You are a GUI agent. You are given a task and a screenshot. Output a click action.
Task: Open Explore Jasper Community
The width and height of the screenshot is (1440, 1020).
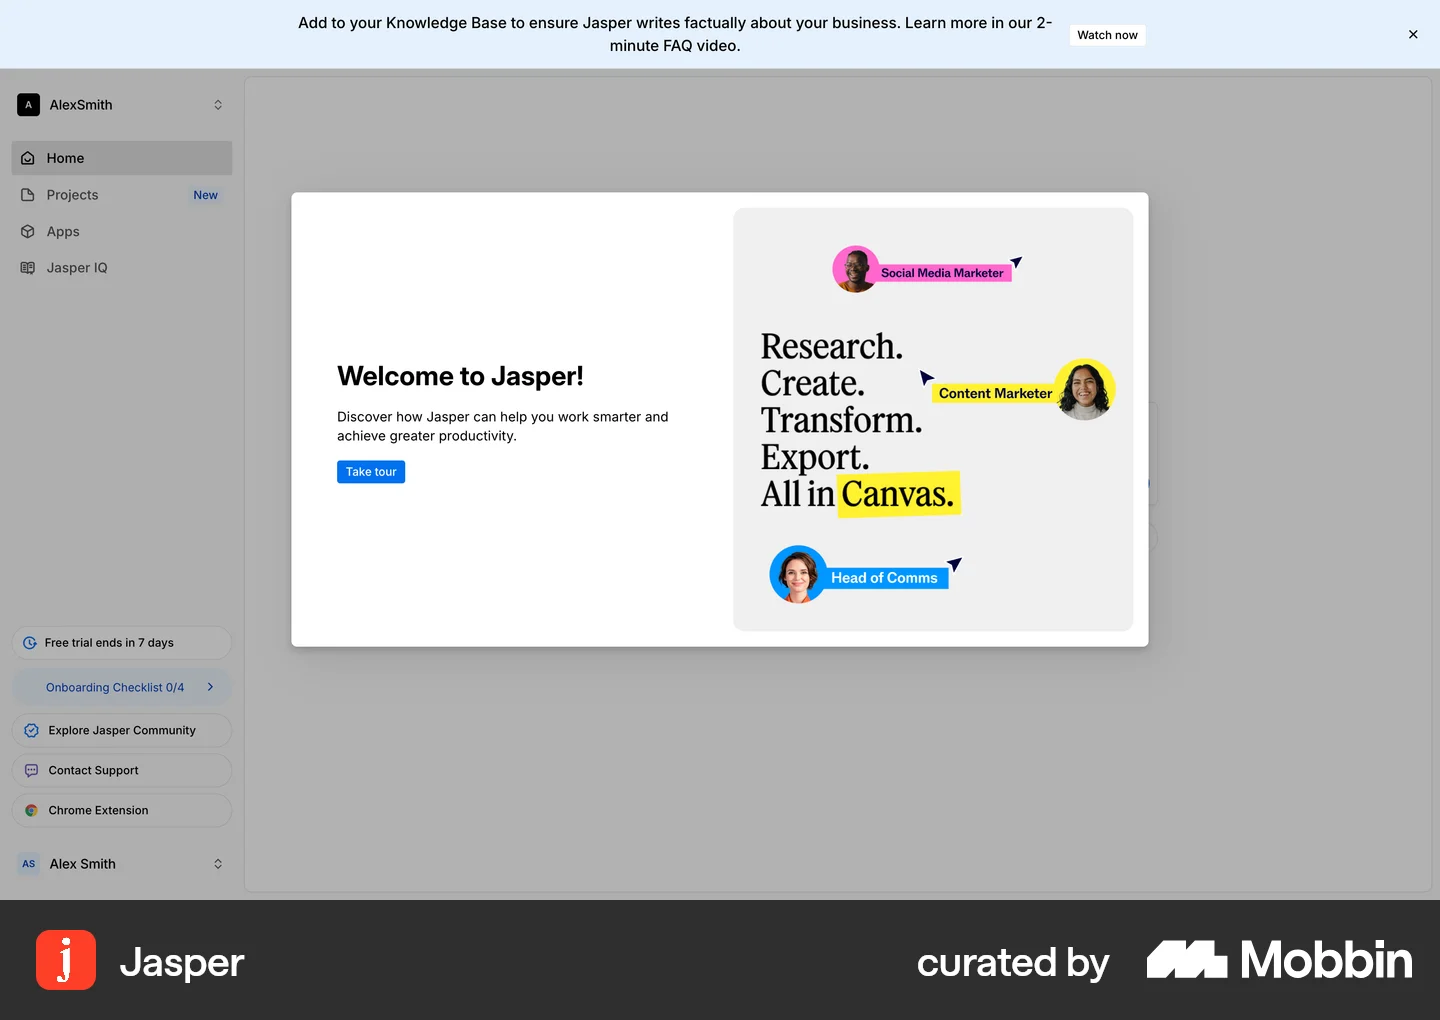(x=122, y=730)
